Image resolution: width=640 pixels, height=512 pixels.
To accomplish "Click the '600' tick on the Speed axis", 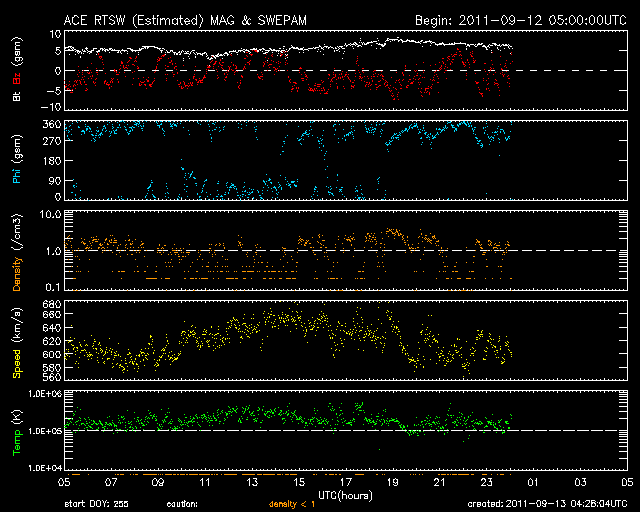I will pos(52,354).
